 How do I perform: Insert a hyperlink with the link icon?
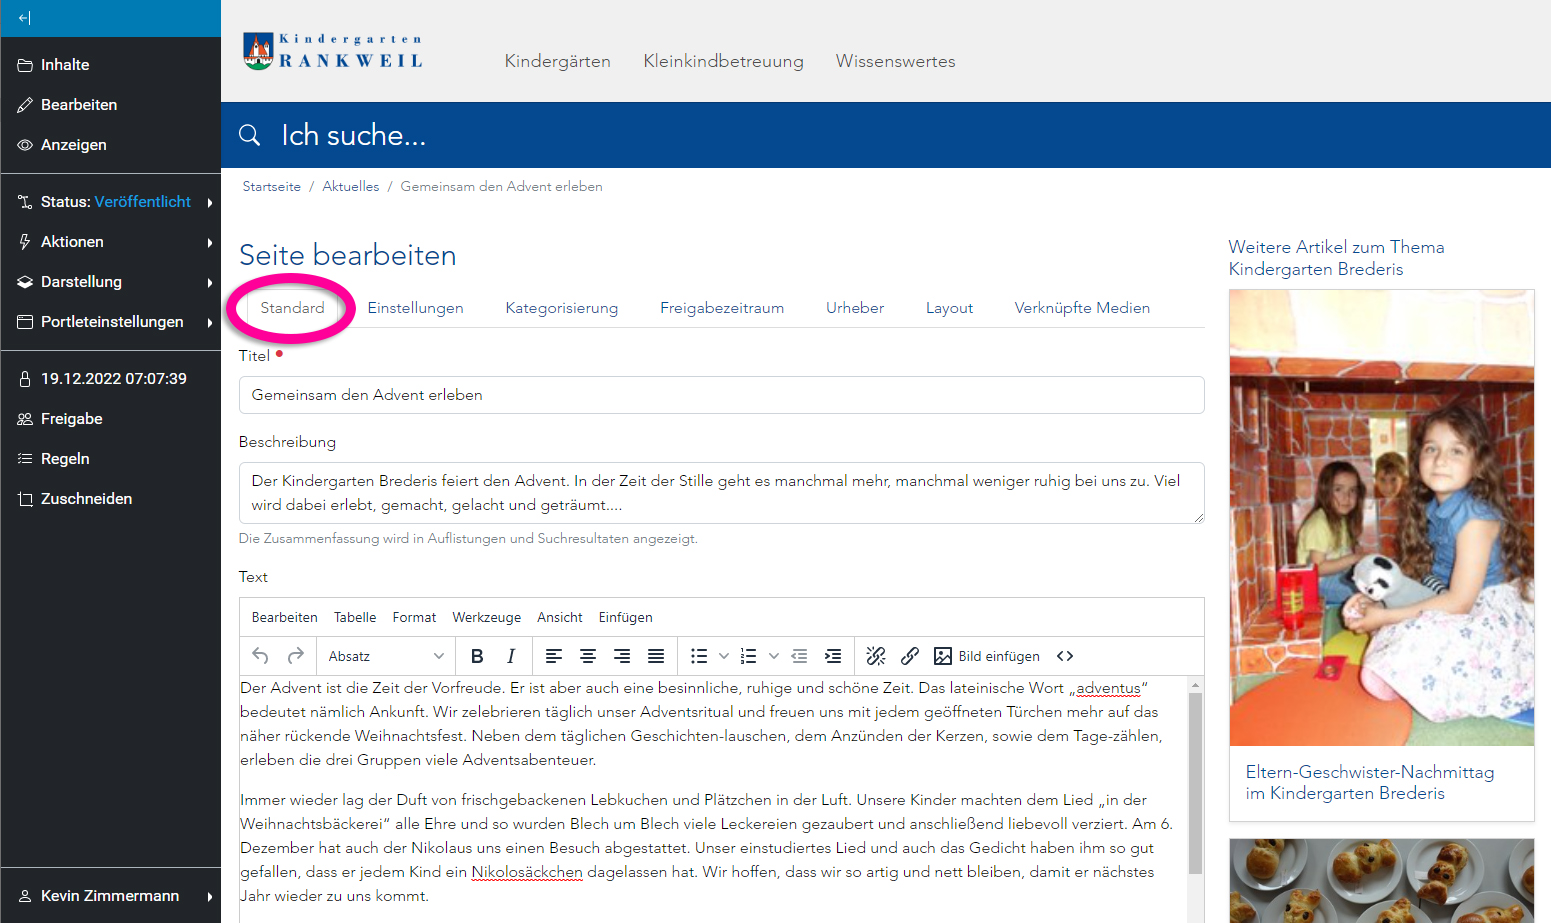910,656
